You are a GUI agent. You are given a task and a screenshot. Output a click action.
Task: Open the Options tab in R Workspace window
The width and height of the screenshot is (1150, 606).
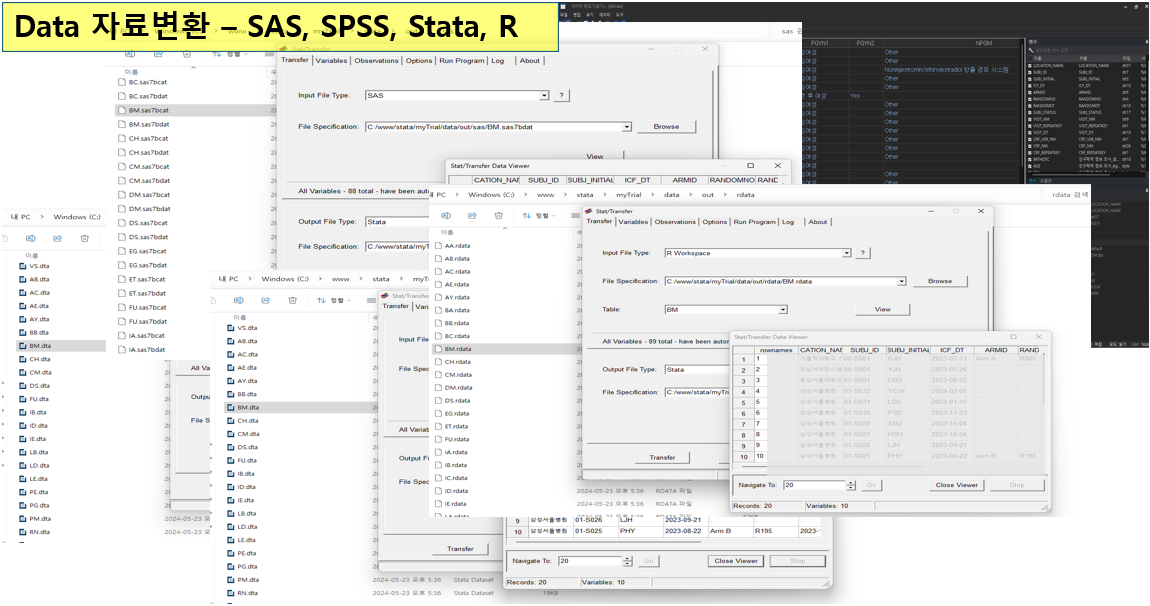[x=714, y=222]
